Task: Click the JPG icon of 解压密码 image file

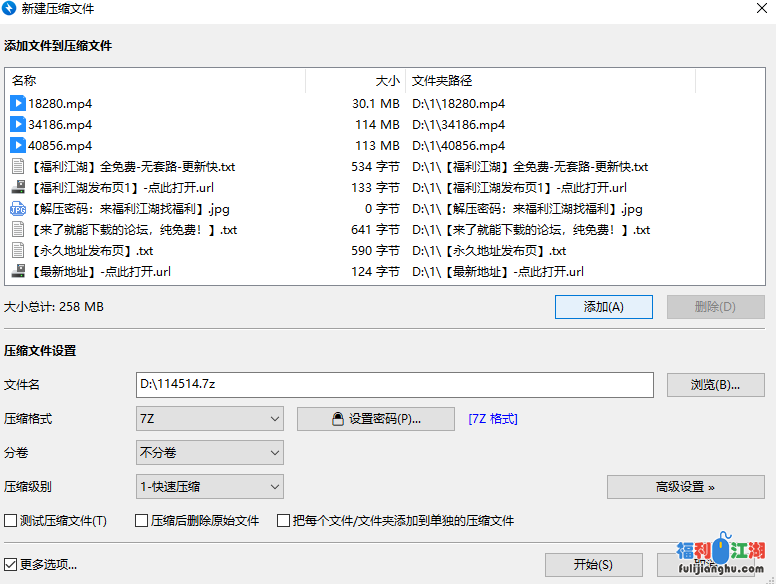Action: [x=18, y=208]
